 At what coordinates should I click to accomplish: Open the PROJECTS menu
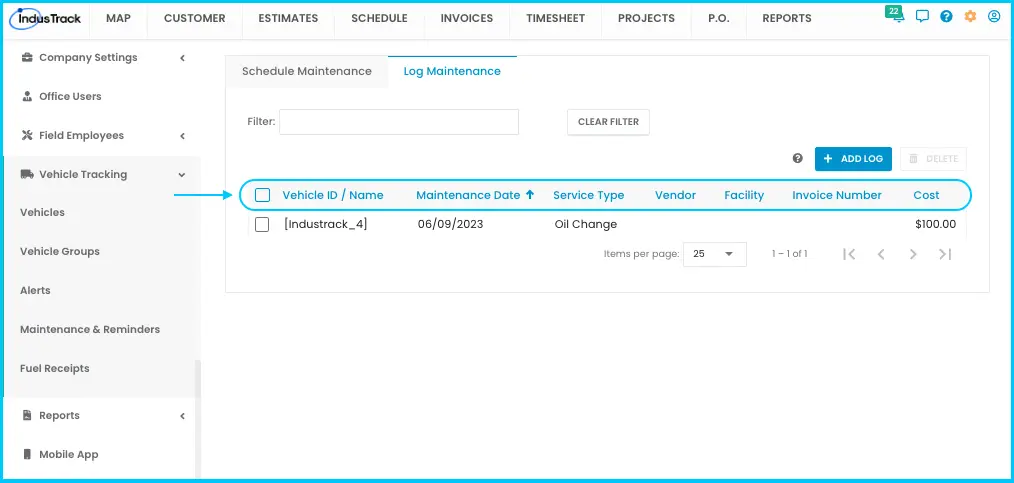(x=646, y=19)
